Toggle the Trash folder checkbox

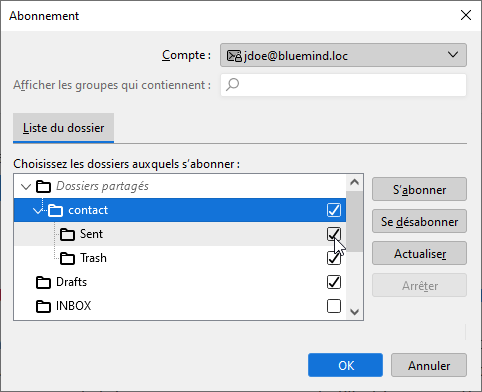click(x=334, y=258)
